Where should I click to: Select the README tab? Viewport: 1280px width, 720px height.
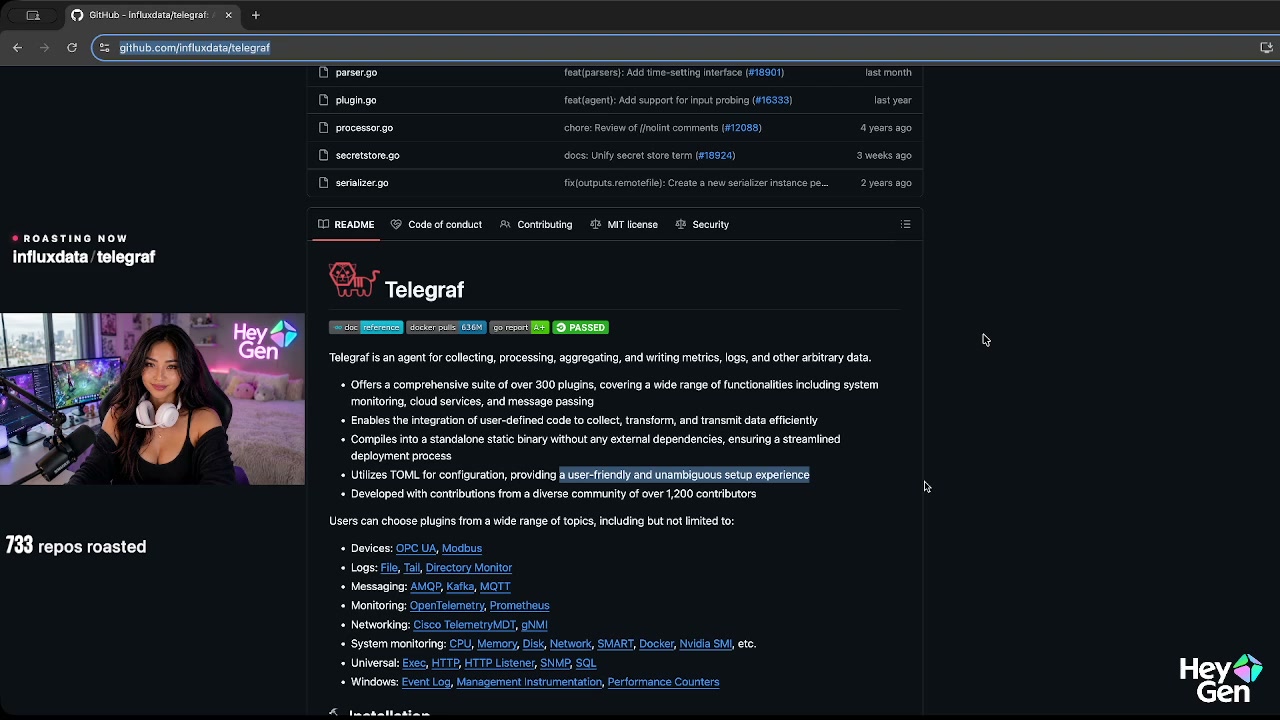[x=346, y=224]
